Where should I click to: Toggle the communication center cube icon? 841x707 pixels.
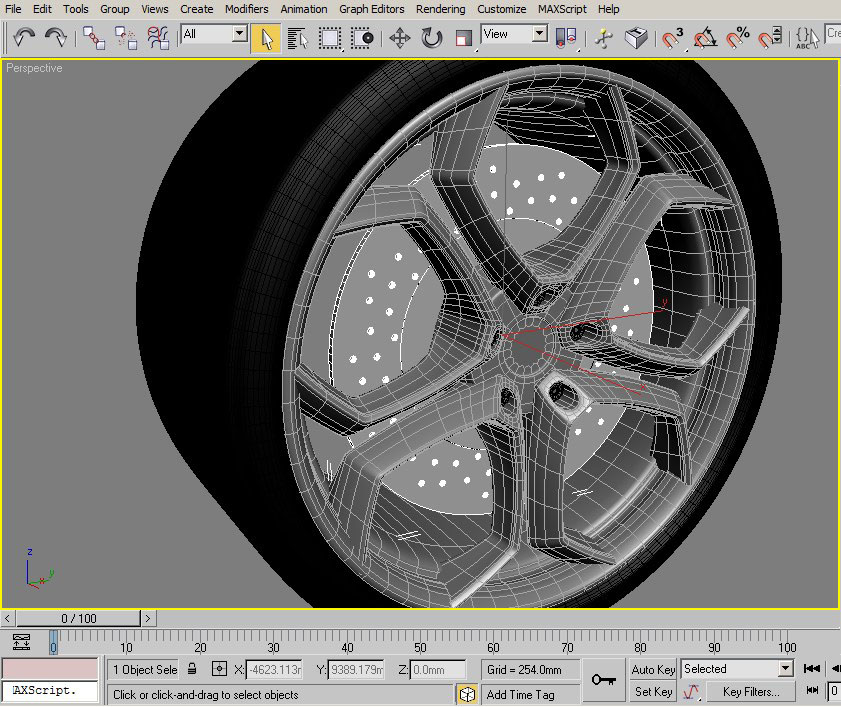point(467,695)
